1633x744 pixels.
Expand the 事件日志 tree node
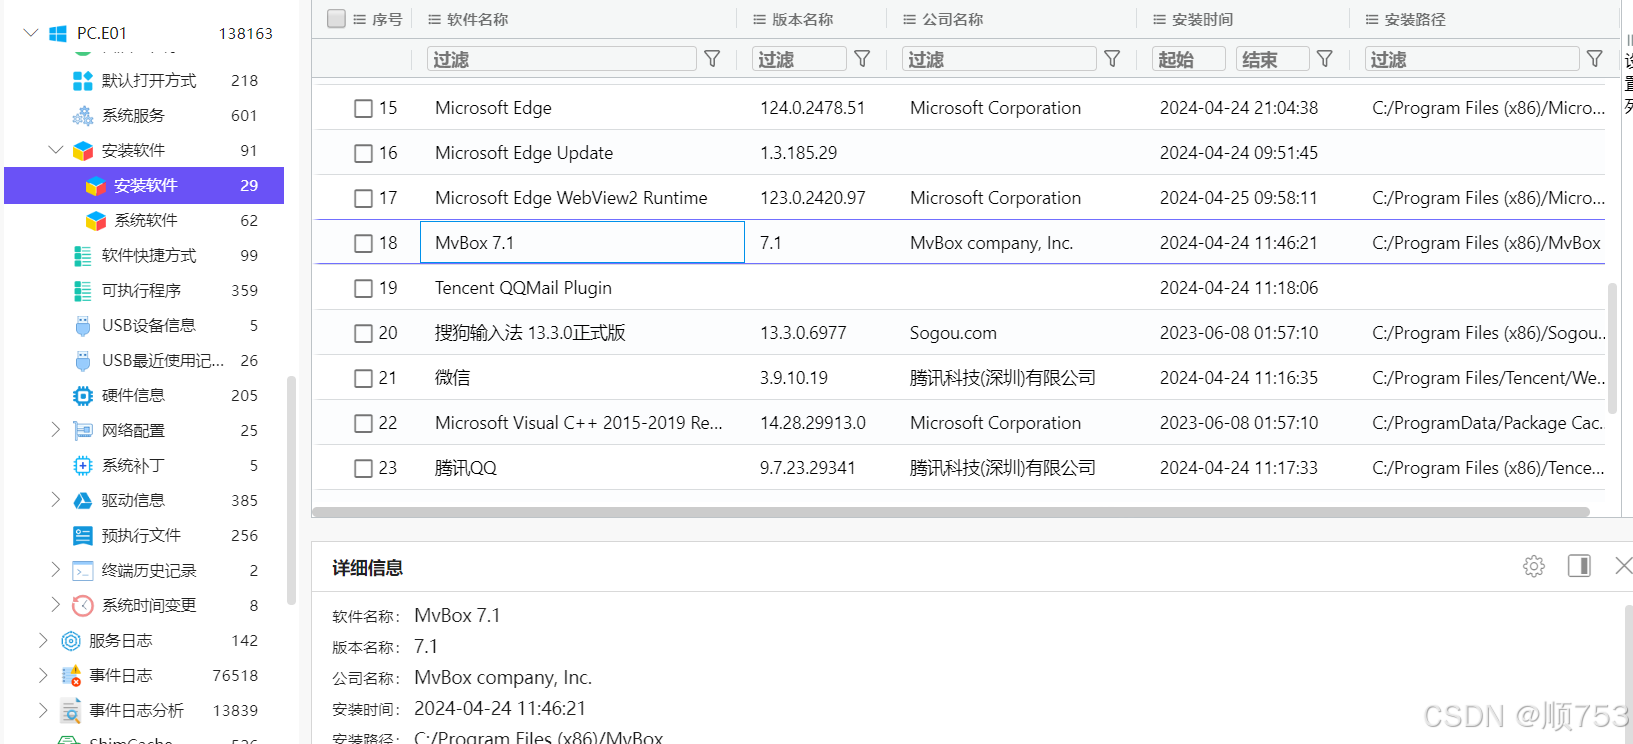pos(43,675)
